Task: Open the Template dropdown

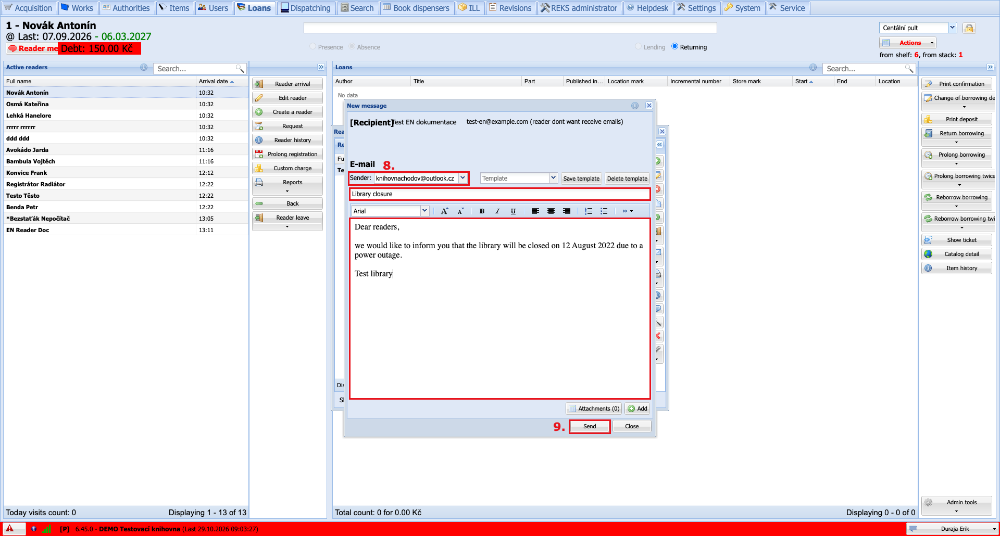Action: click(x=553, y=179)
